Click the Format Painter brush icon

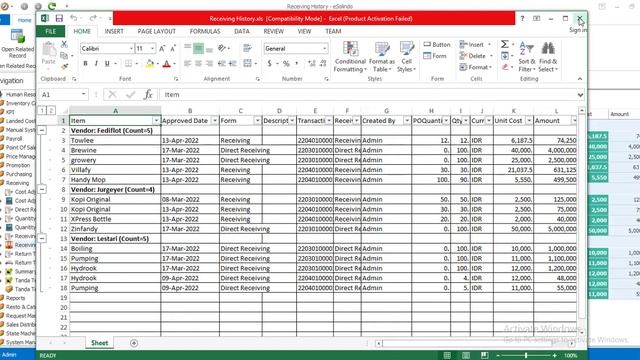coord(64,67)
